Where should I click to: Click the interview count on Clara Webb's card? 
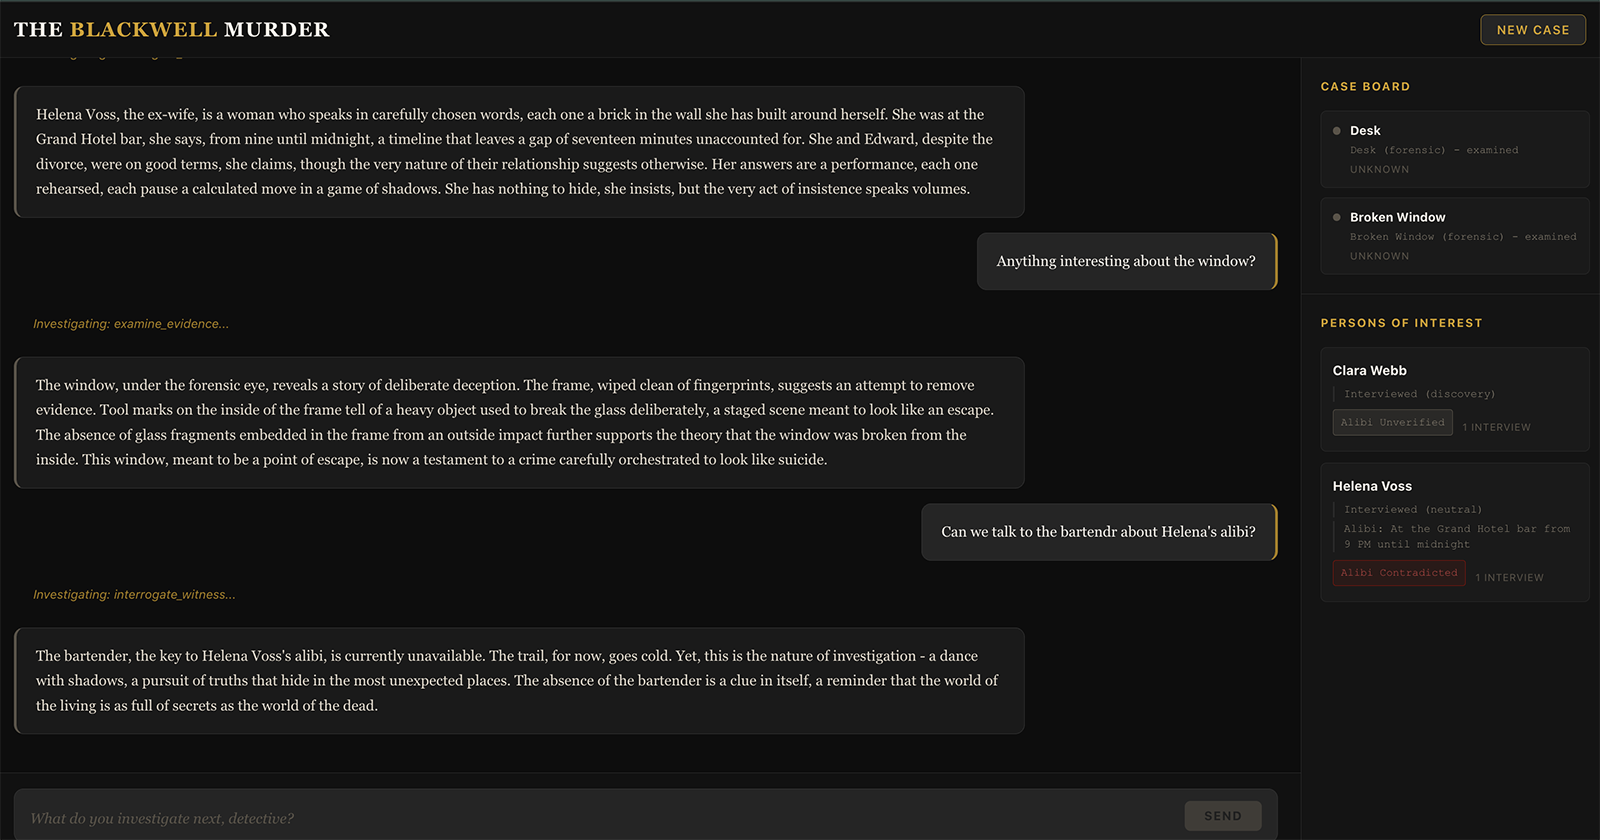(x=1496, y=427)
